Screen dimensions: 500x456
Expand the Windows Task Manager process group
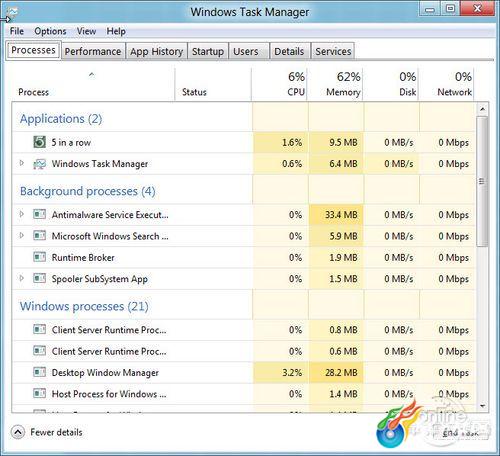[x=22, y=163]
